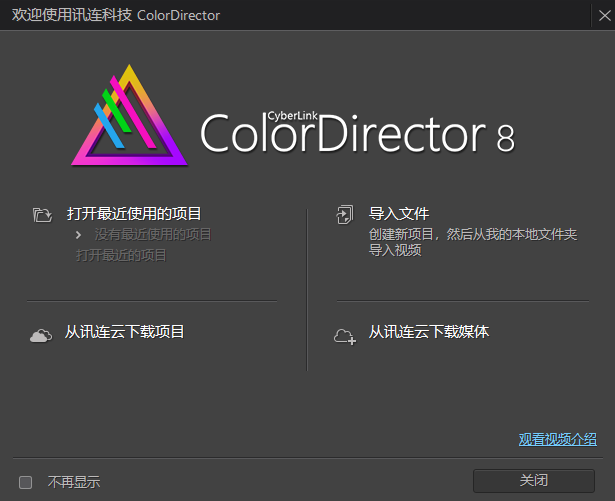Click the 关闭 button
Image resolution: width=615 pixels, height=501 pixels.
[534, 481]
